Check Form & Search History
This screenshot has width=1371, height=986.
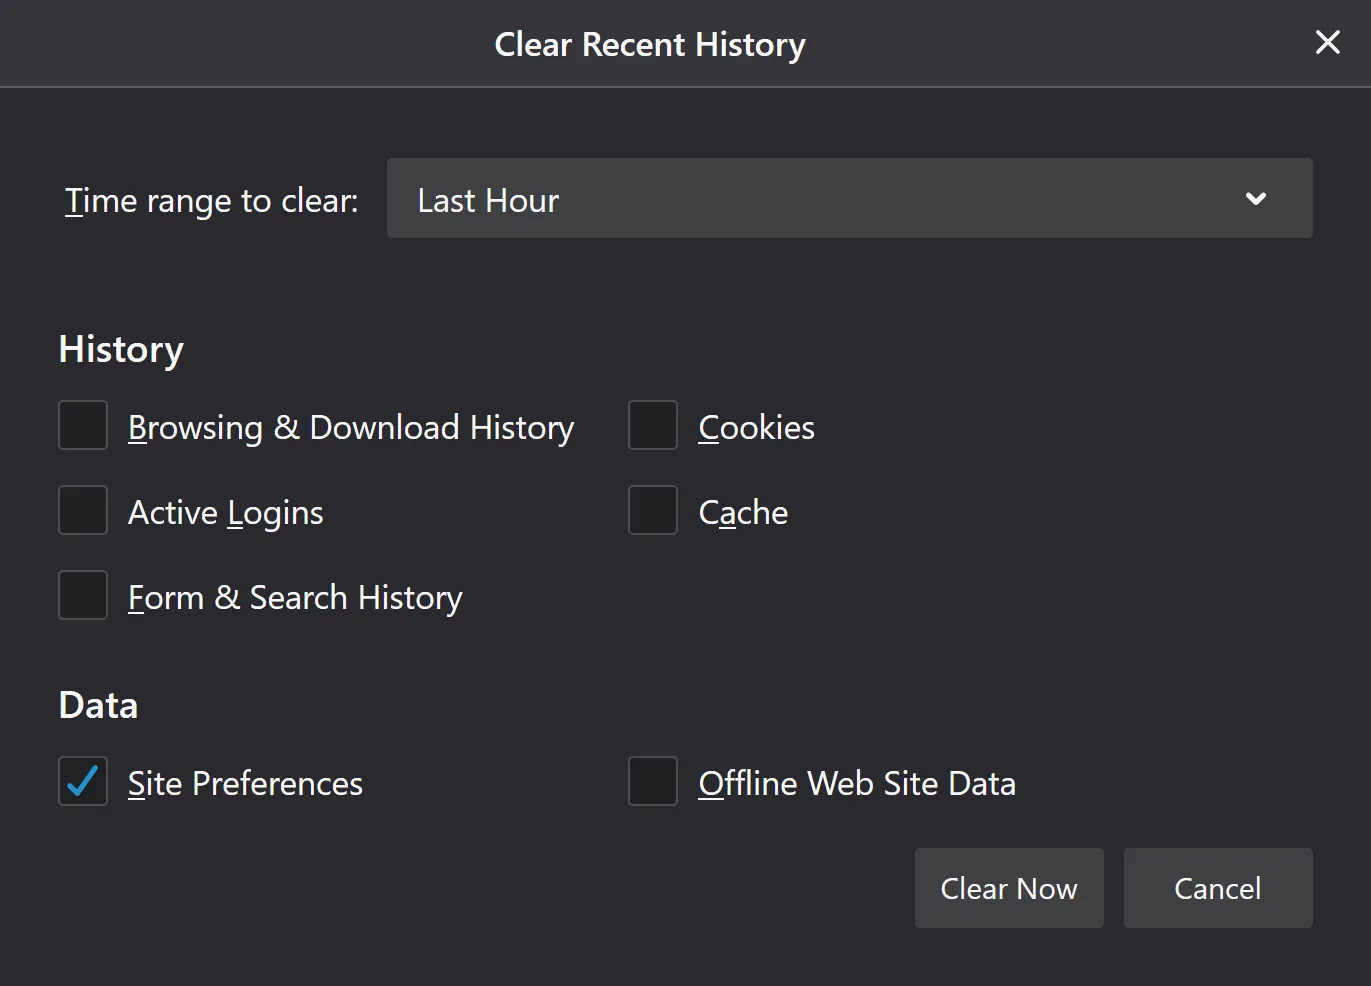tap(82, 595)
